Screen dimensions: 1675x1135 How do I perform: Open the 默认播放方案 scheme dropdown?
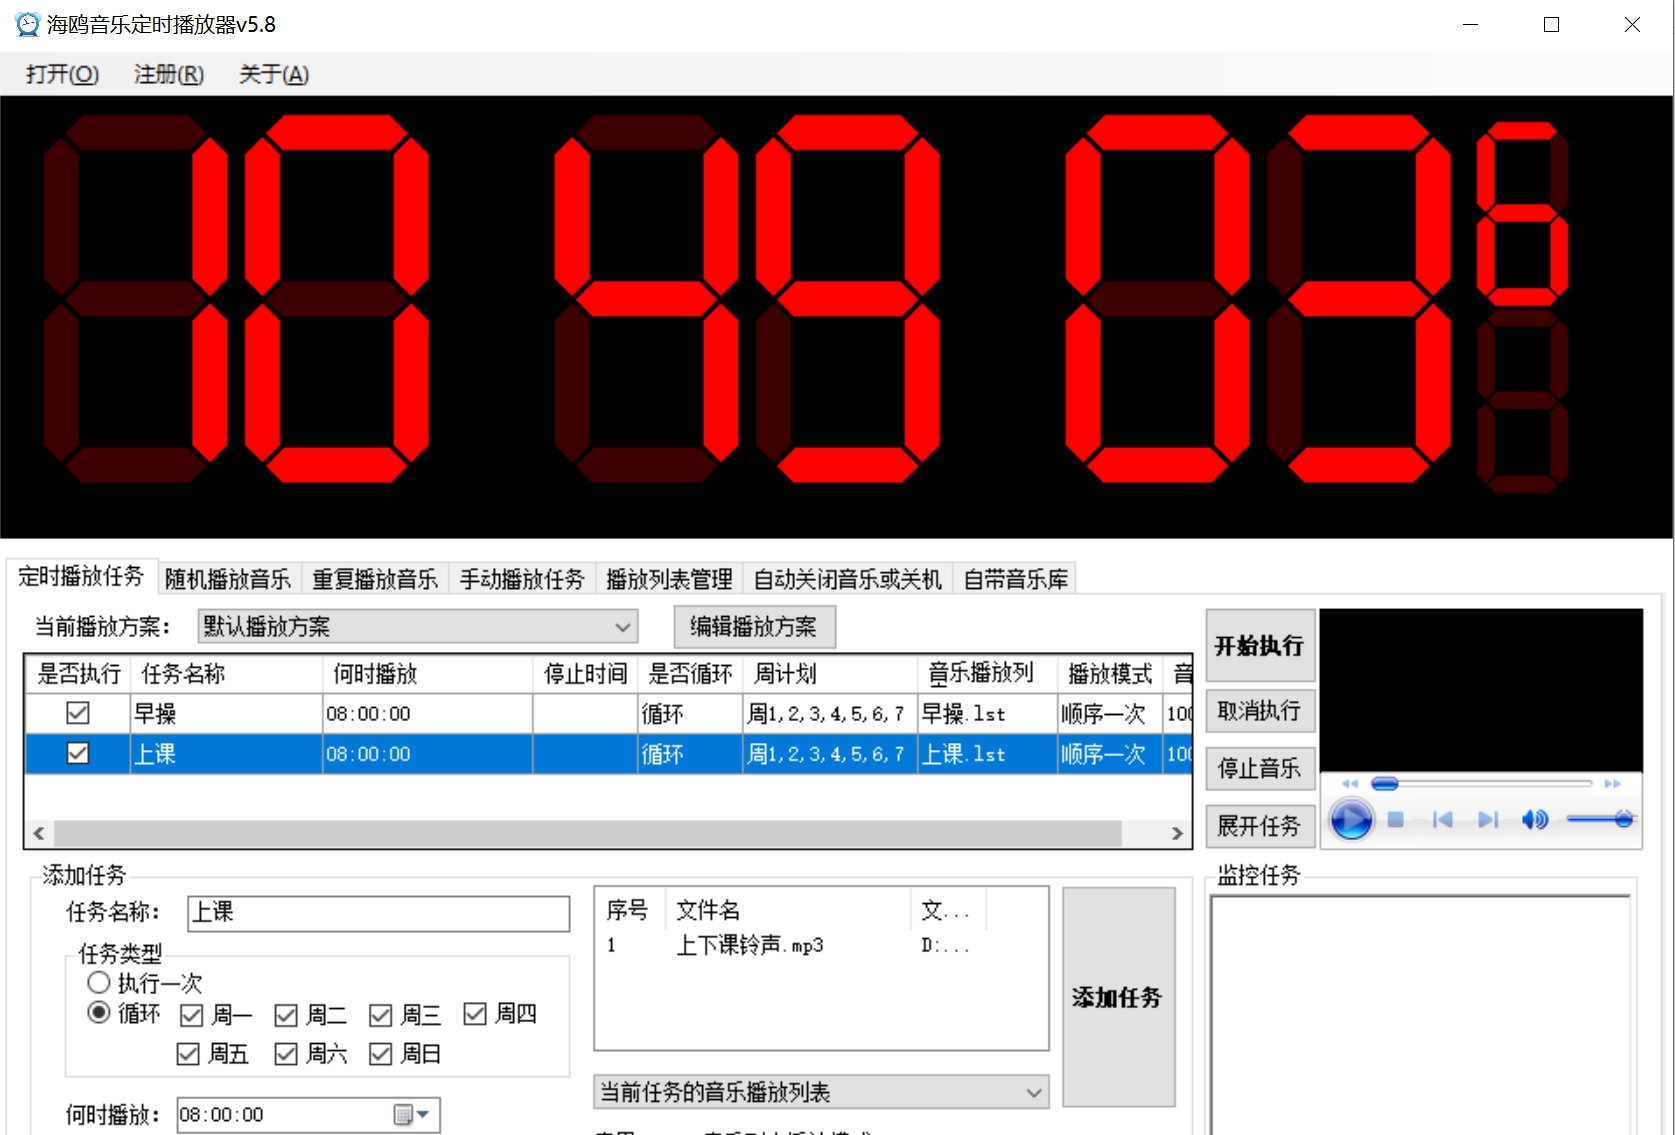pos(624,626)
